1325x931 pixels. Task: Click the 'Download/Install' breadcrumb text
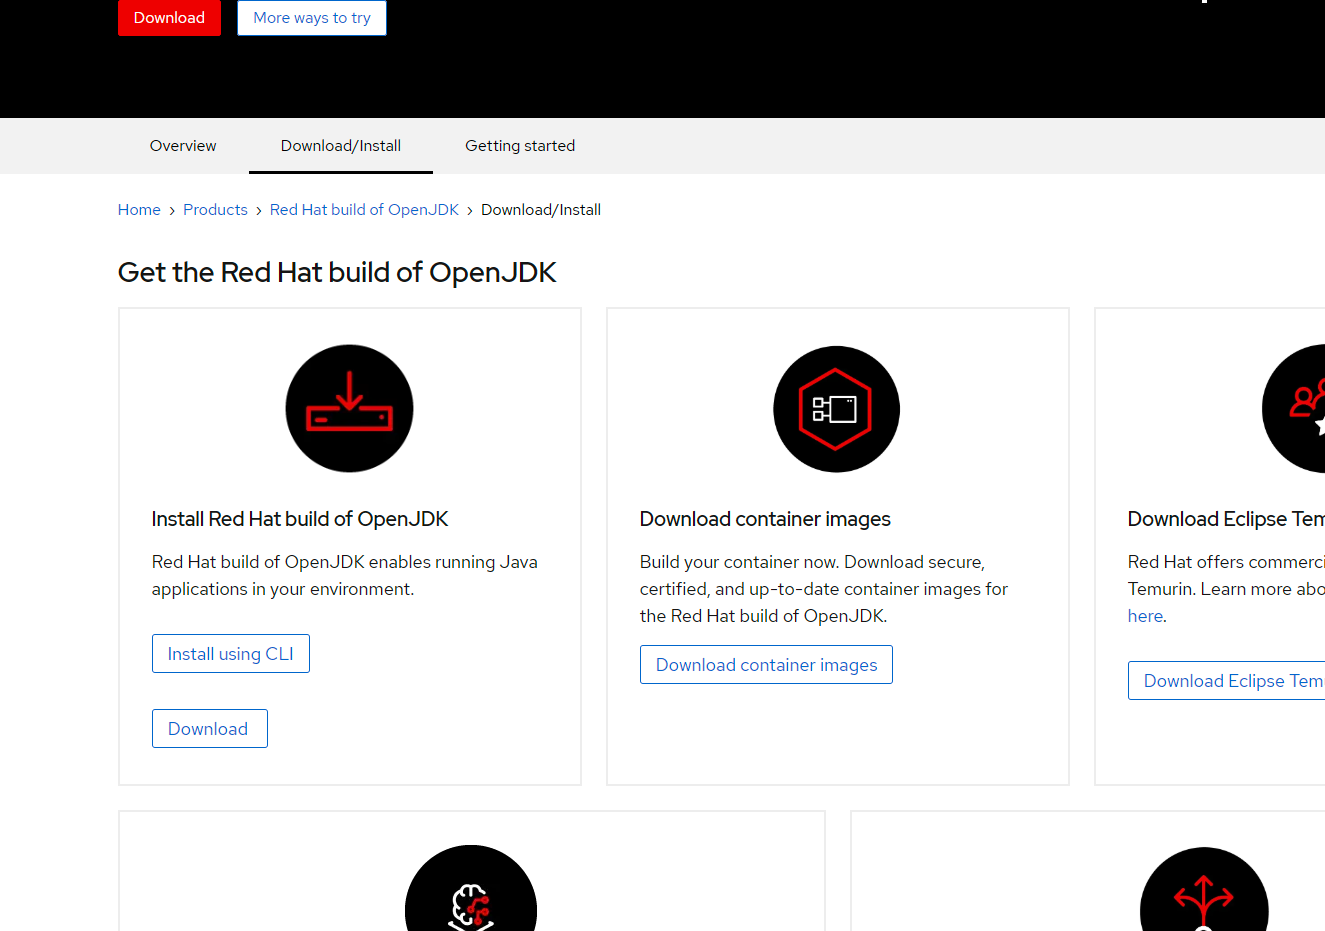(x=541, y=210)
